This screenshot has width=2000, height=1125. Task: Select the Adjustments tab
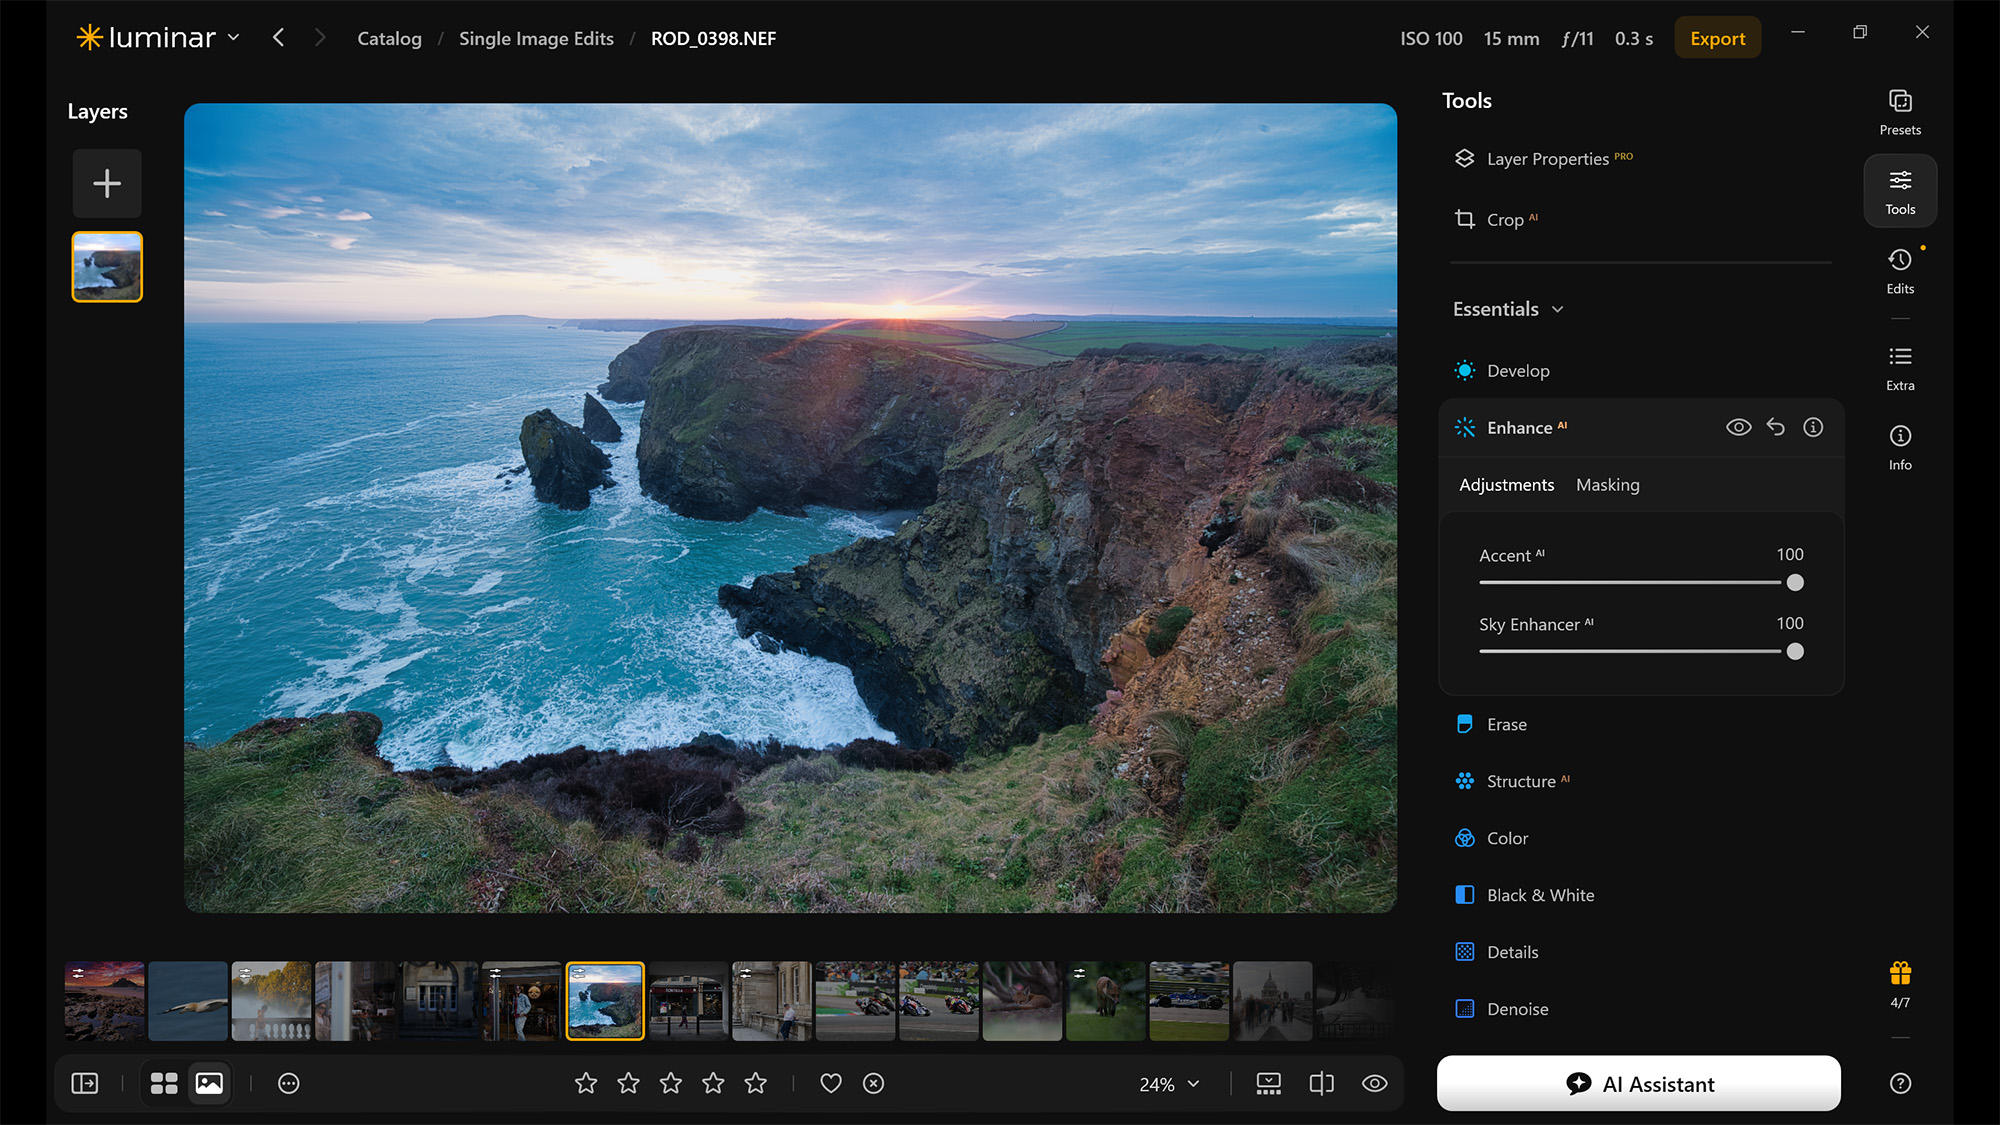click(1506, 485)
